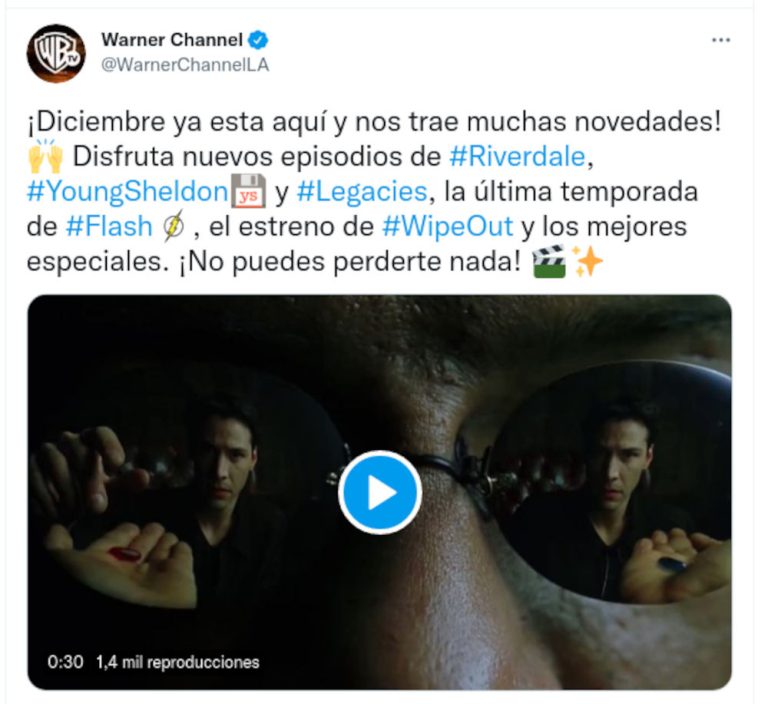Open the #Riverdale hashtag
Screen dimensions: 768x704
click(x=517, y=157)
